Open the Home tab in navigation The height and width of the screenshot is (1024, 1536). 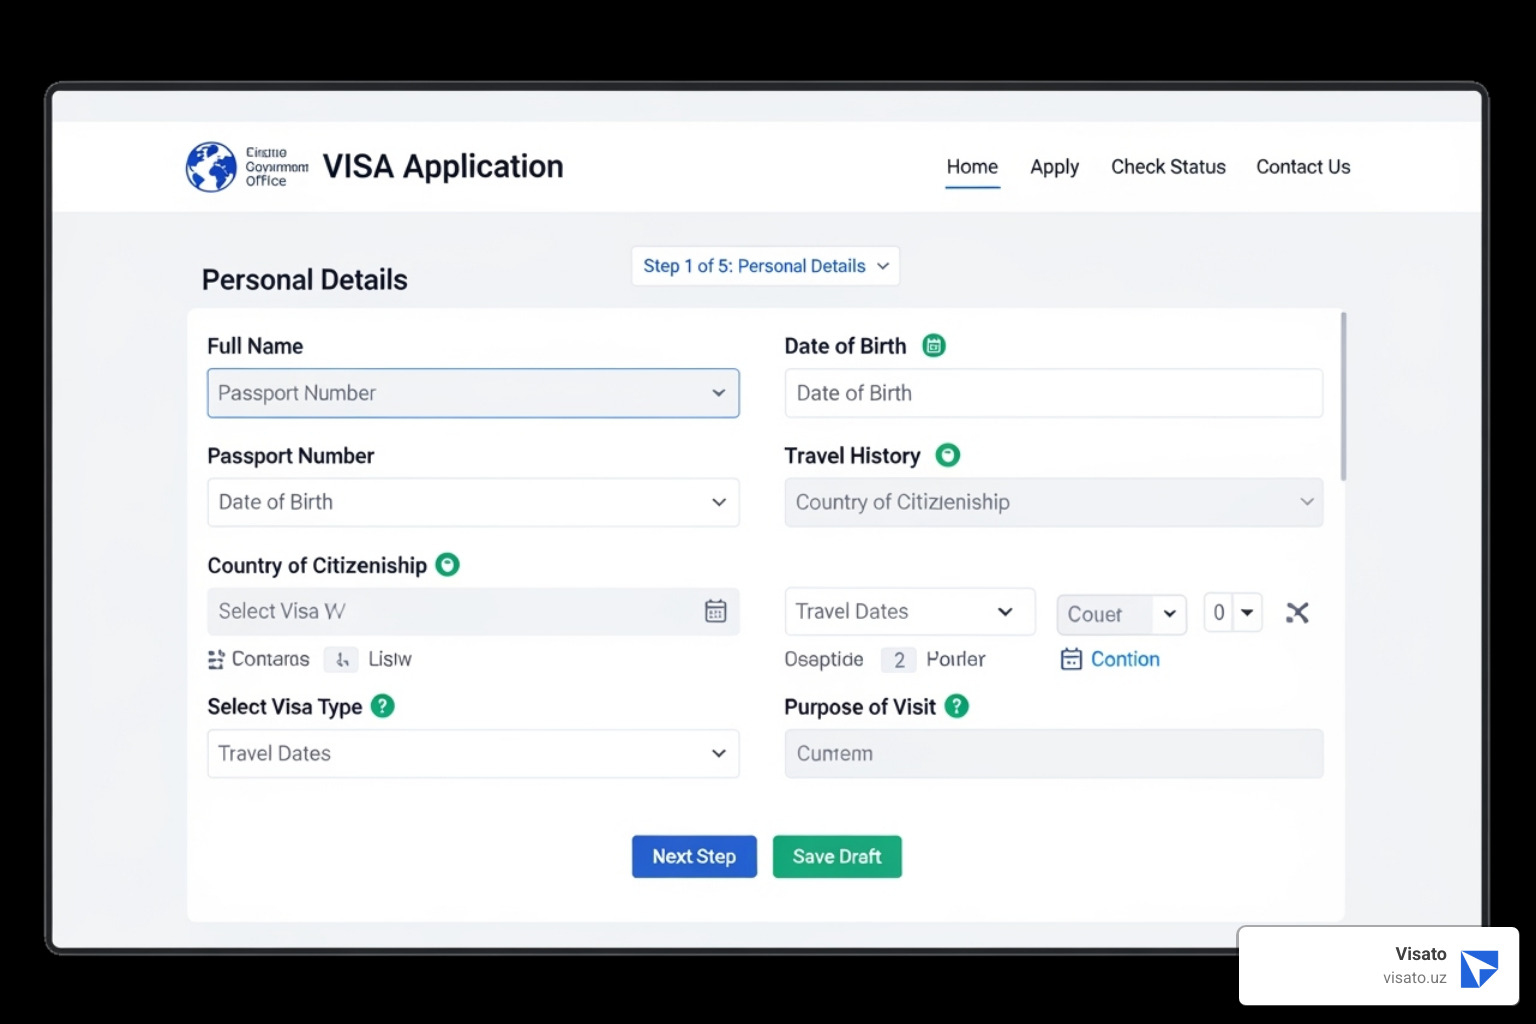pos(972,167)
